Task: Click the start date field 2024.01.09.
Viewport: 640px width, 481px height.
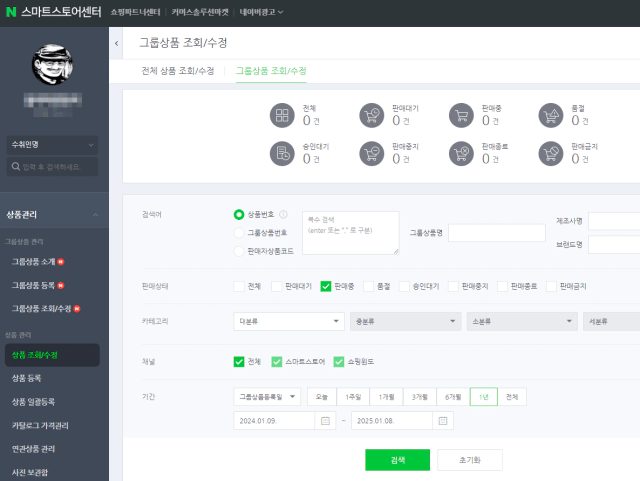Action: 274,421
